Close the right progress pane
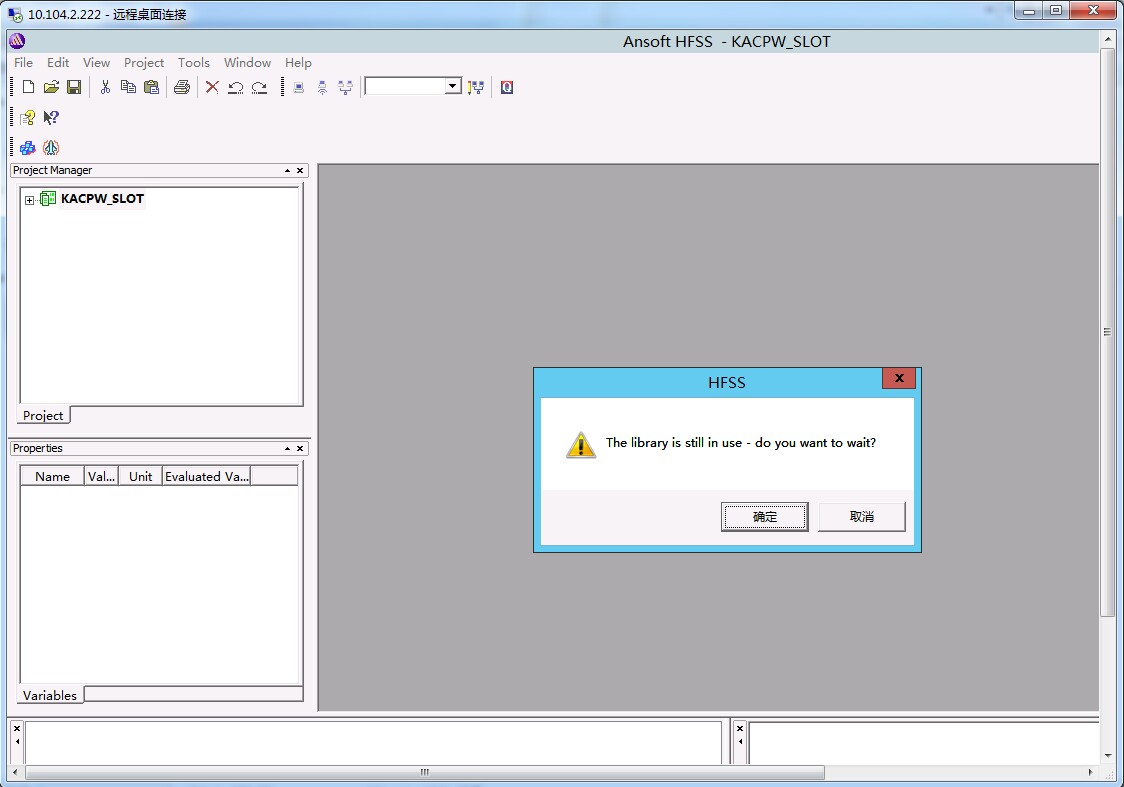Image resolution: width=1124 pixels, height=787 pixels. 740,728
